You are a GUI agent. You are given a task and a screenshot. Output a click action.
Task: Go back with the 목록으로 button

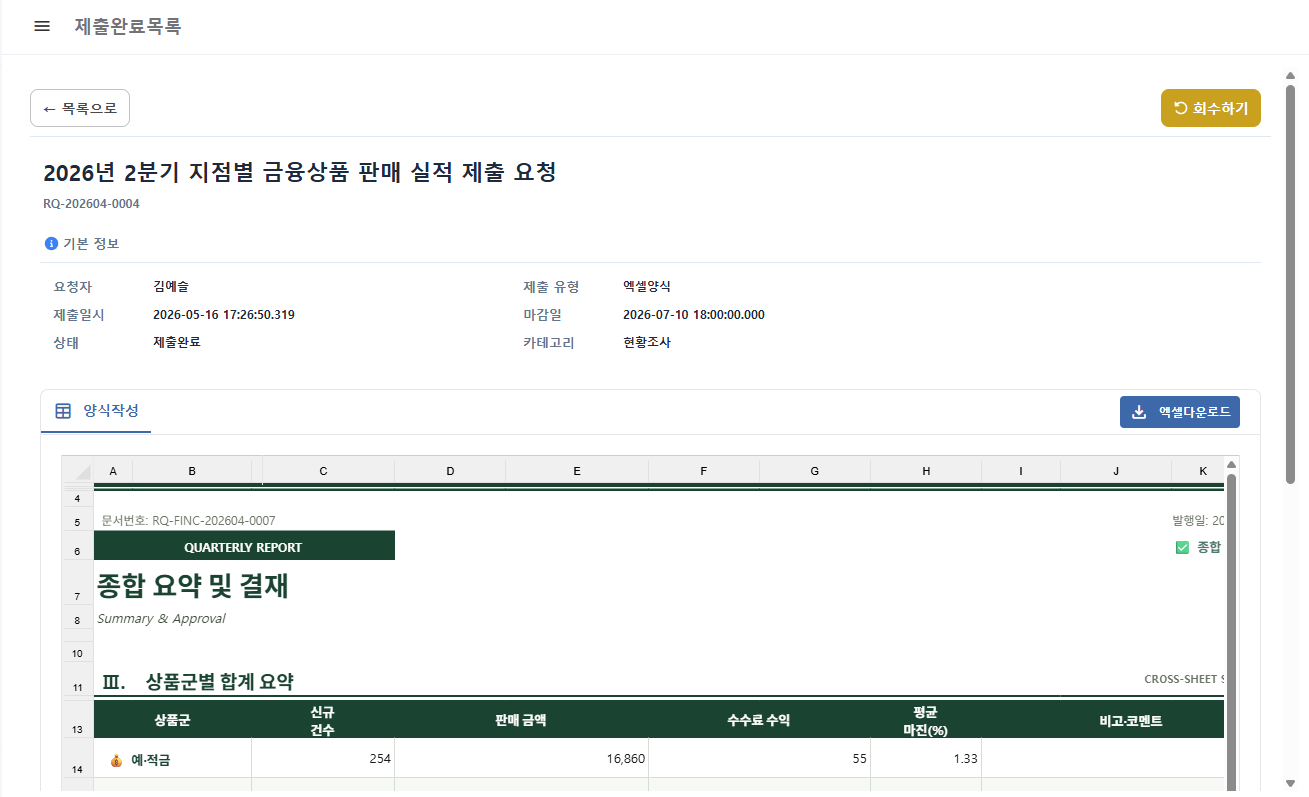[80, 108]
